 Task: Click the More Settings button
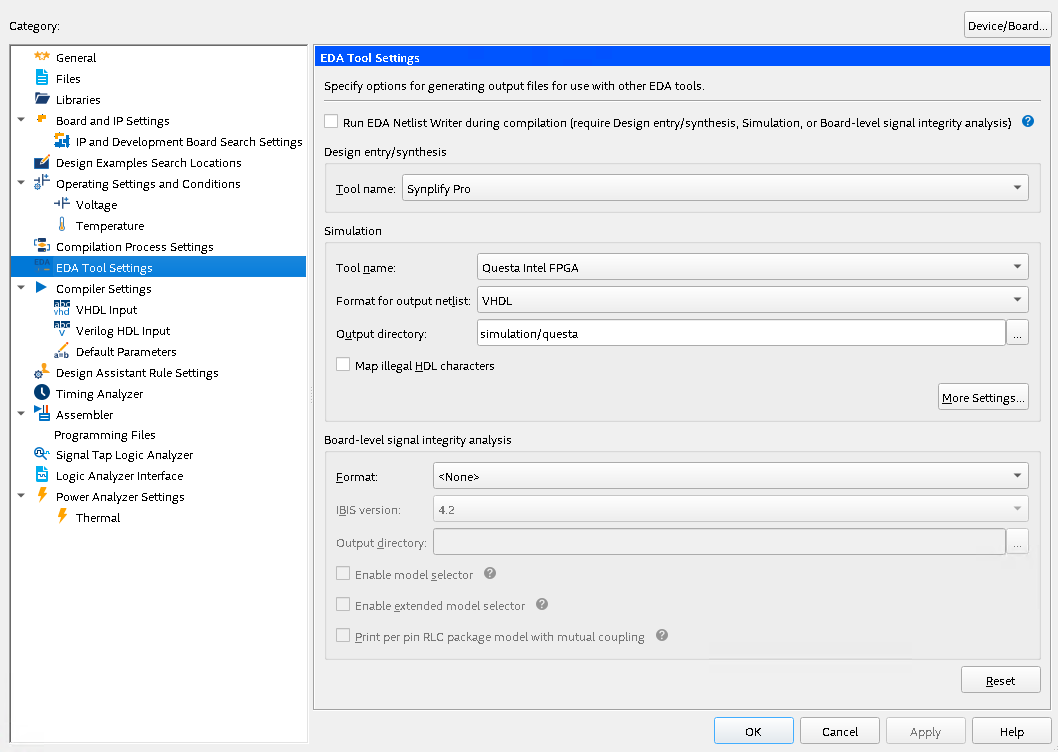[x=983, y=398]
